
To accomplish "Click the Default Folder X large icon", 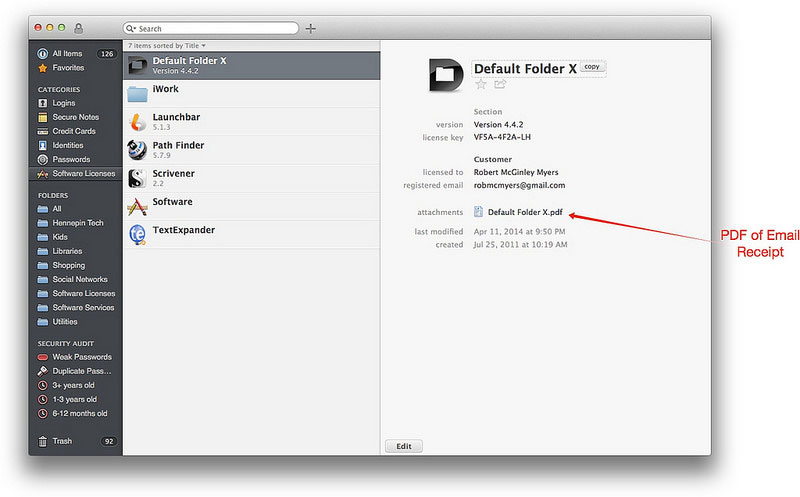I will (446, 75).
